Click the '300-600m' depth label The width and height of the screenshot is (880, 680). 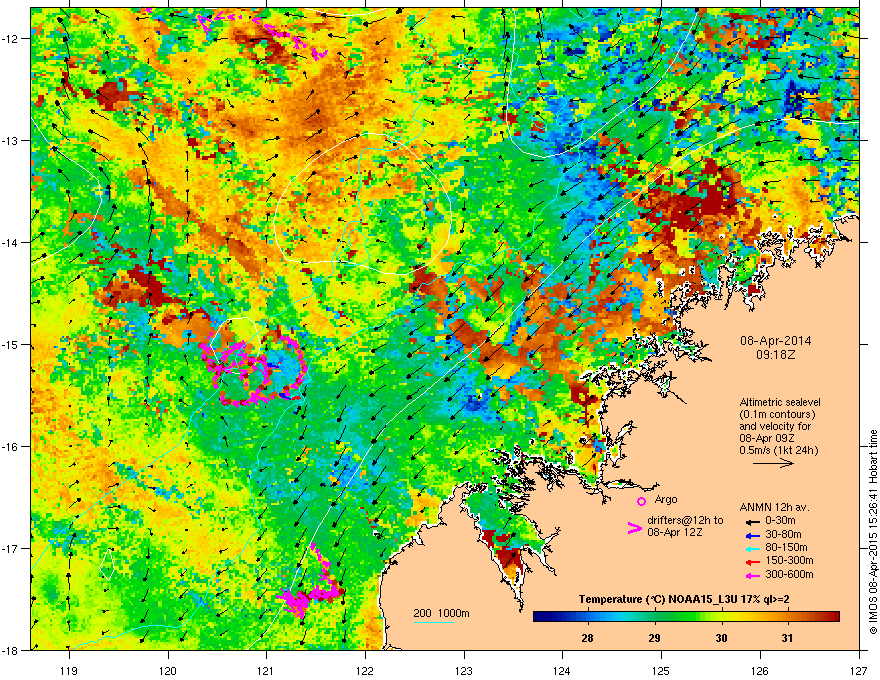[789, 575]
